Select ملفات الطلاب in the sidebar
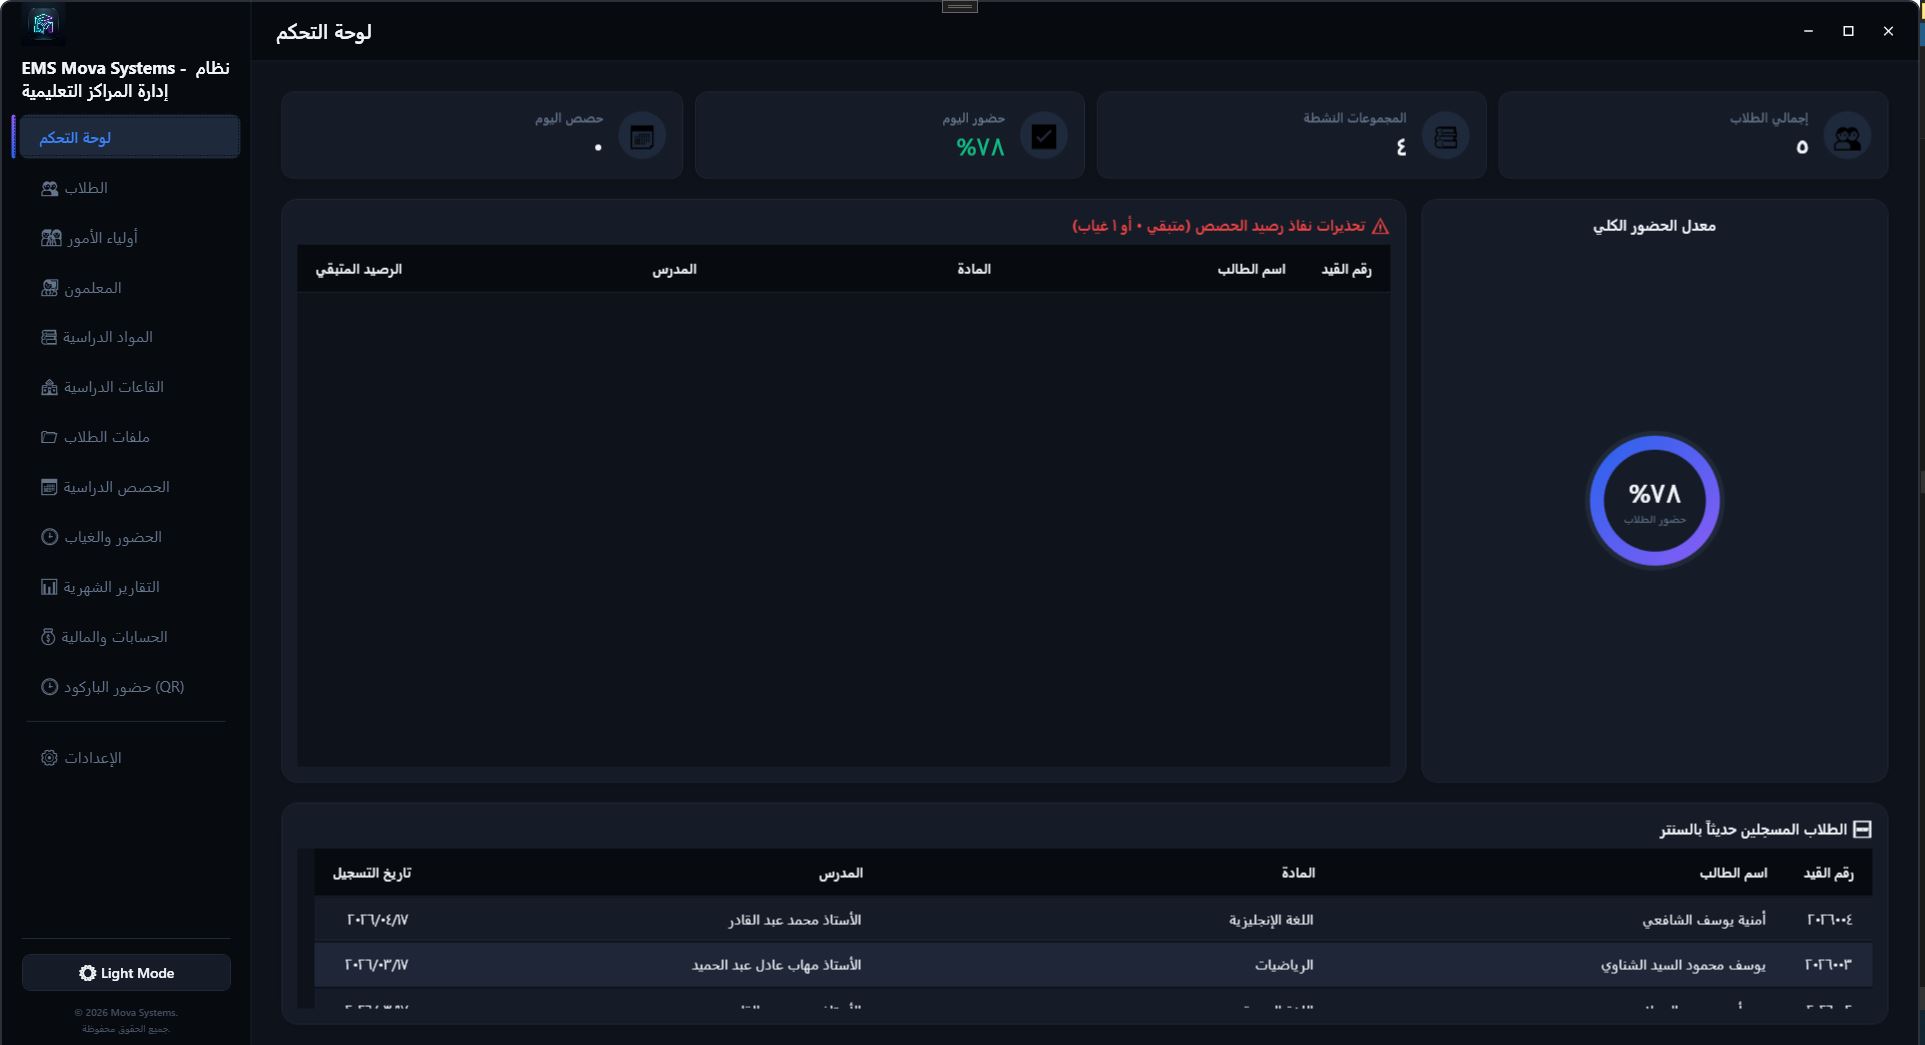This screenshot has height=1045, width=1925. (x=128, y=437)
